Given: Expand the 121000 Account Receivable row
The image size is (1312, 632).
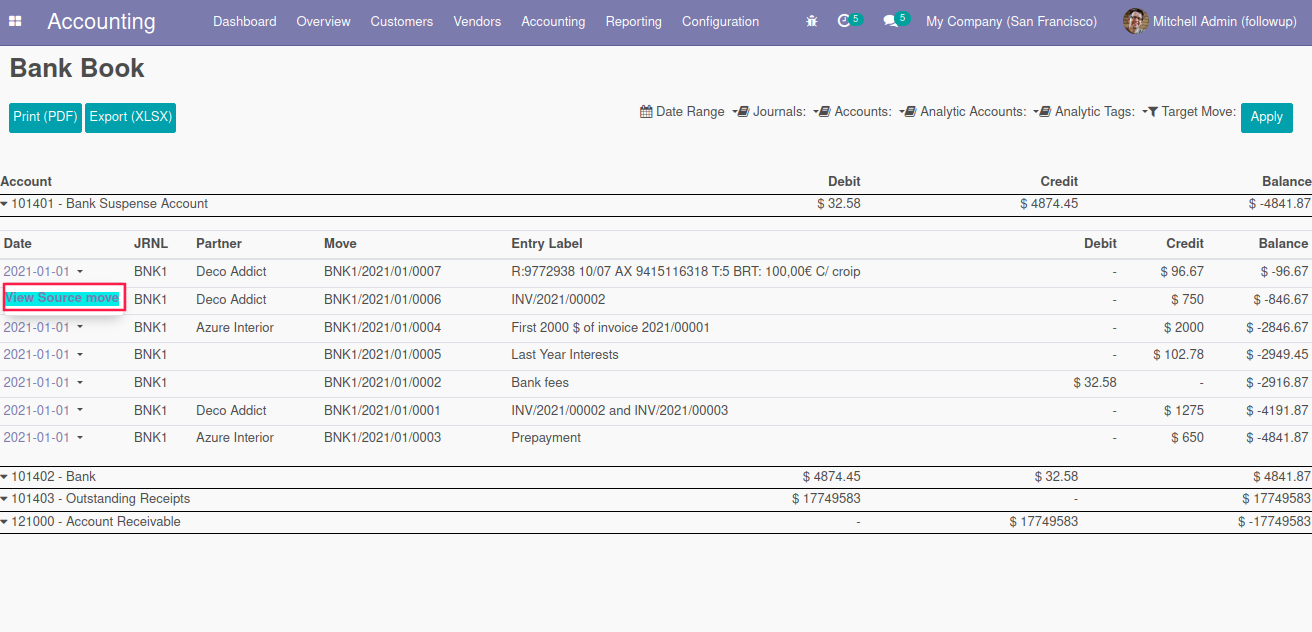Looking at the screenshot, I should coord(5,522).
